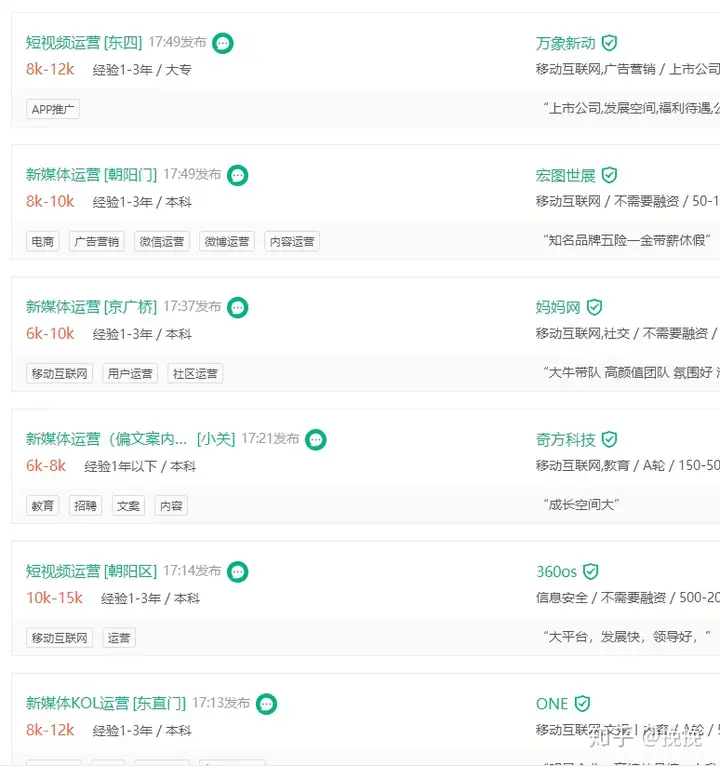Select the 用户运营 tag
The height and width of the screenshot is (766, 720).
coord(130,373)
